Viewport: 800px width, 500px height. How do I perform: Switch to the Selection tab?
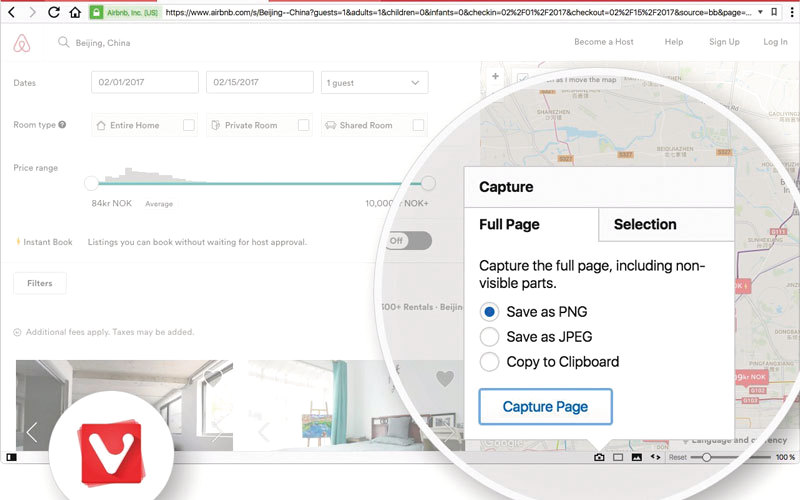coord(645,225)
